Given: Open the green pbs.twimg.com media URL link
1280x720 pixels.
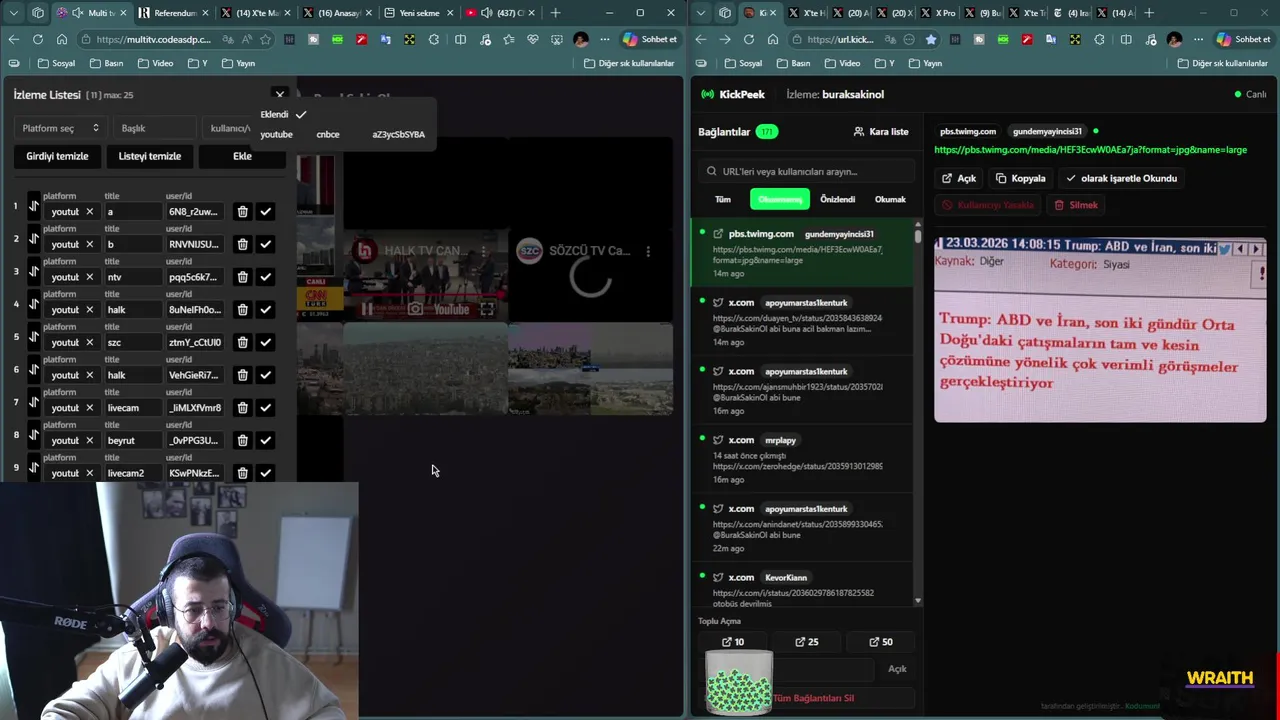Looking at the screenshot, I should pos(1090,150).
